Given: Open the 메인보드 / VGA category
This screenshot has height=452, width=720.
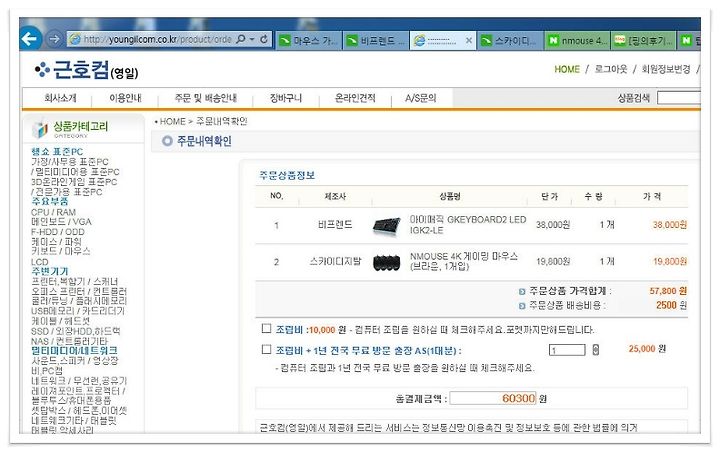Looking at the screenshot, I should tap(61, 222).
